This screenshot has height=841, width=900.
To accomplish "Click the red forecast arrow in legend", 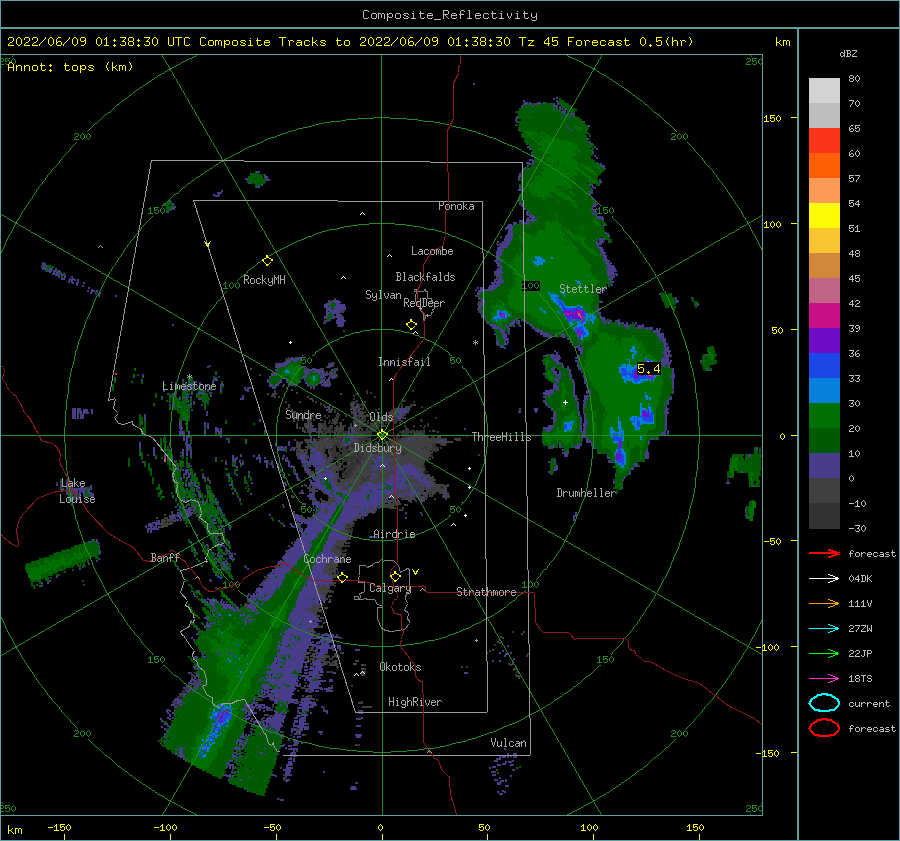I will (x=824, y=553).
